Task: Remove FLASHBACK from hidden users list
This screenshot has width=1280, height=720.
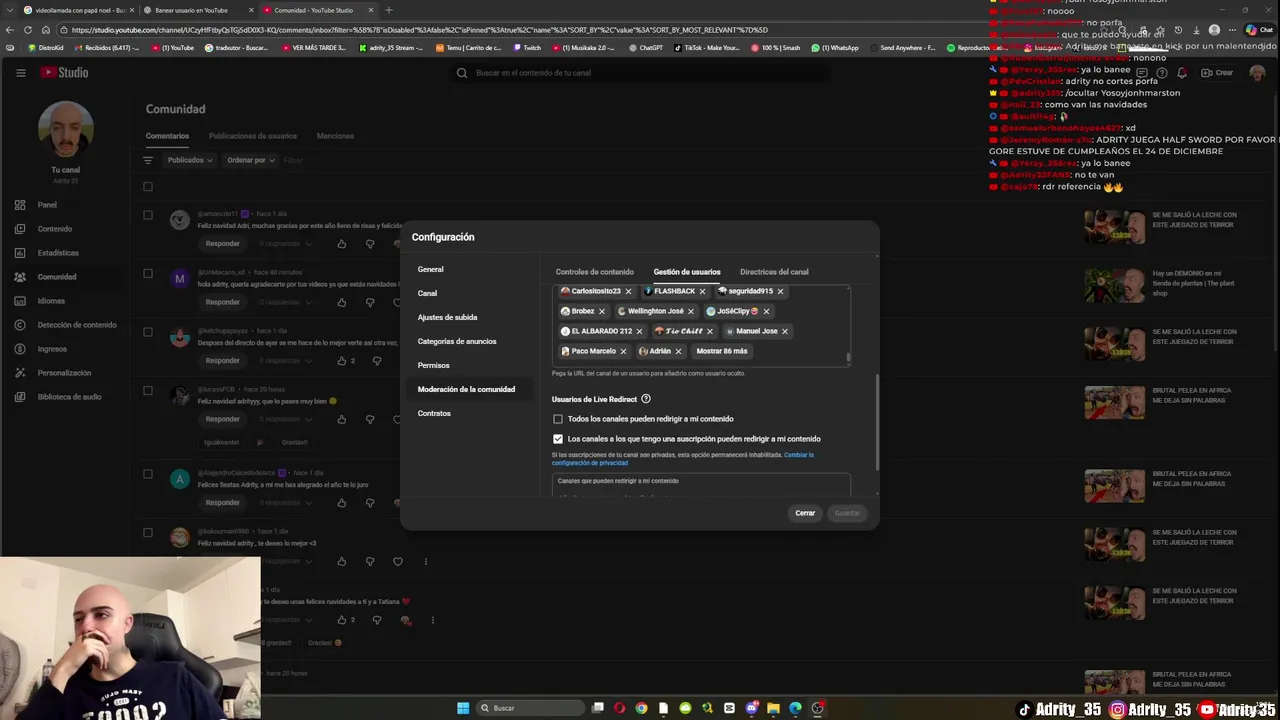Action: pos(702,291)
